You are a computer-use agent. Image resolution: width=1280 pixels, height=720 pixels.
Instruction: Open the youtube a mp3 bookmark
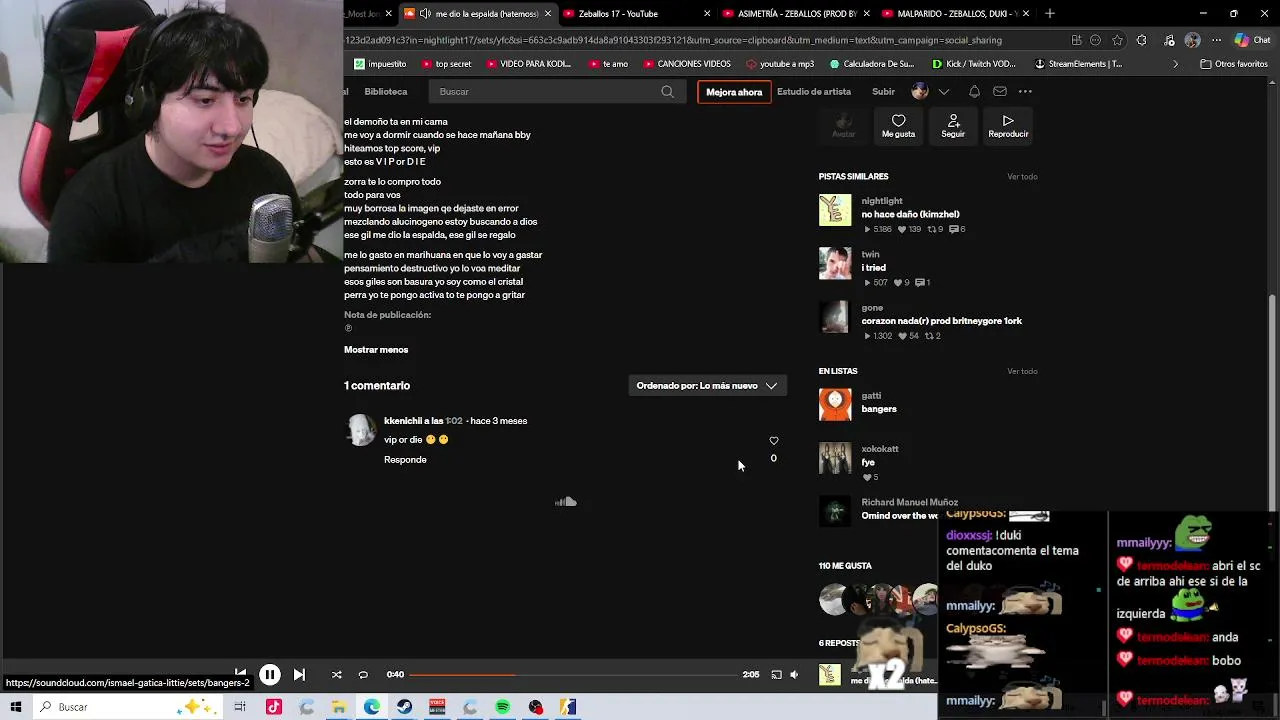click(779, 64)
